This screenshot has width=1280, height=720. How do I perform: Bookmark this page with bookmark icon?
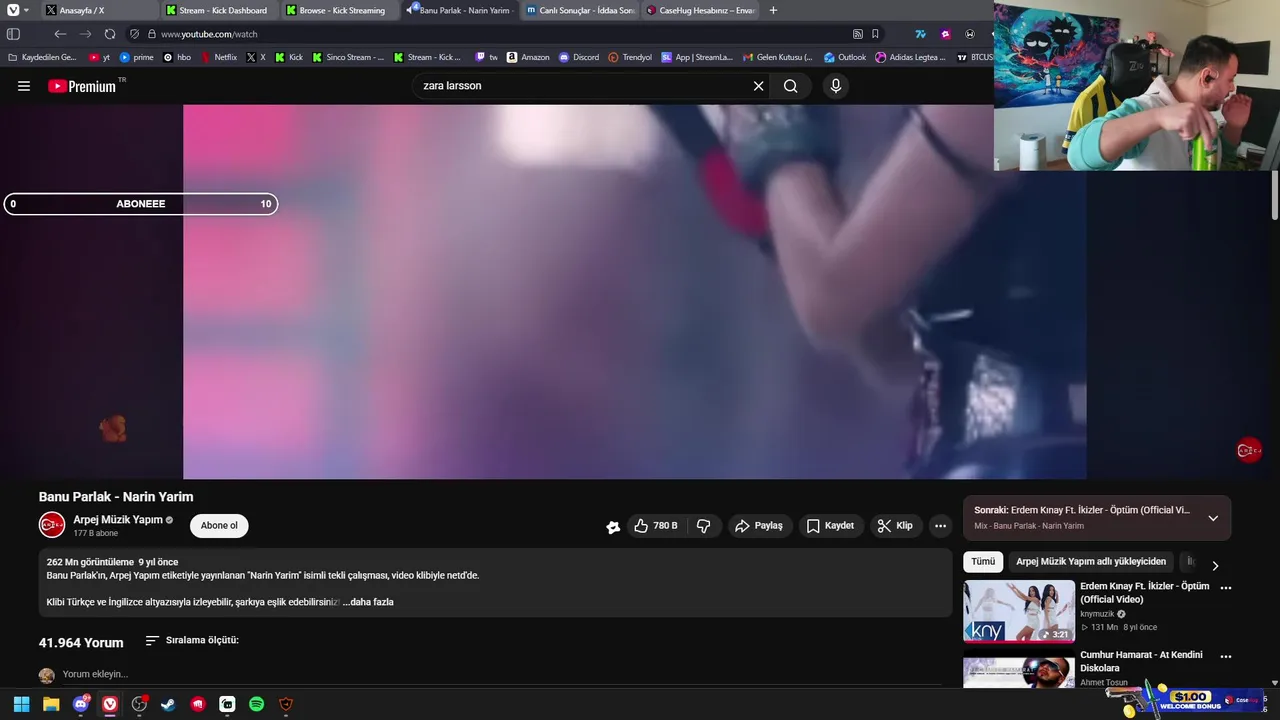(875, 34)
